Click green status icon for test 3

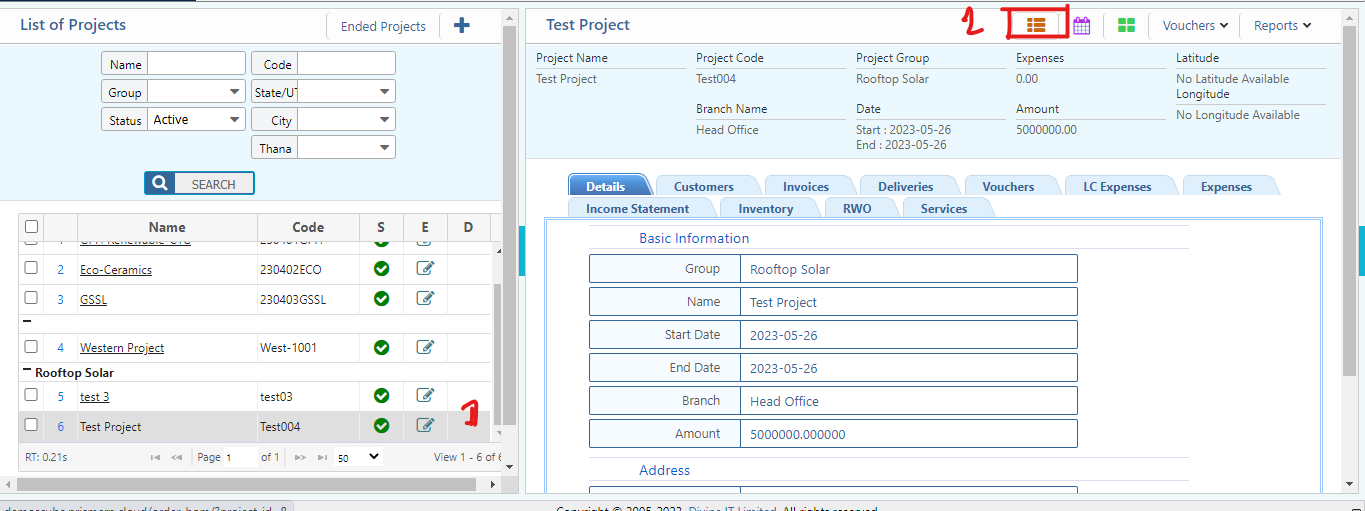tap(381, 395)
